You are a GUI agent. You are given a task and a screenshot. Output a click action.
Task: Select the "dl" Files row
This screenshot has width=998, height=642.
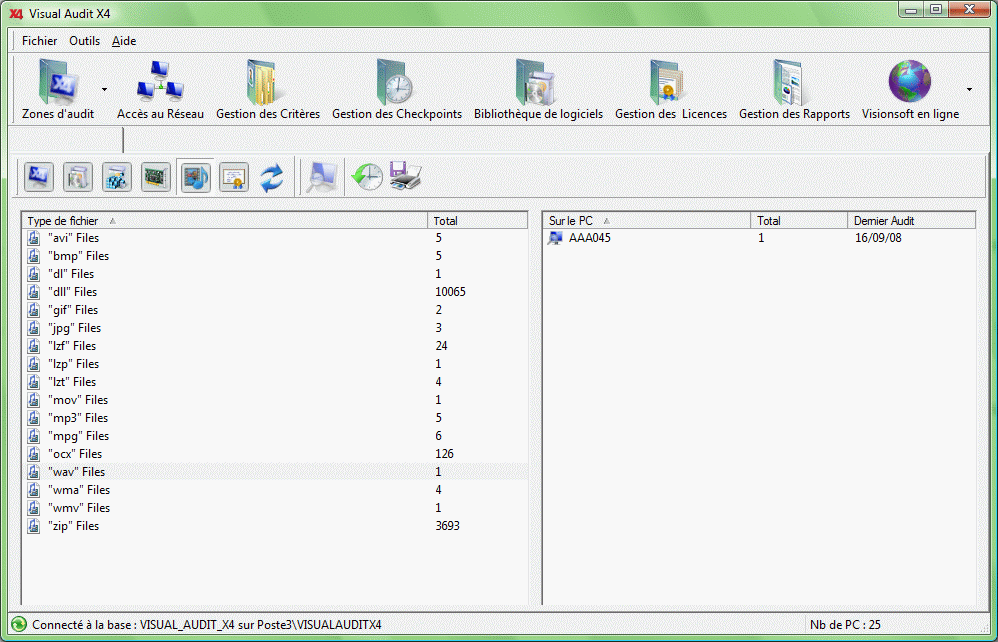coord(275,274)
